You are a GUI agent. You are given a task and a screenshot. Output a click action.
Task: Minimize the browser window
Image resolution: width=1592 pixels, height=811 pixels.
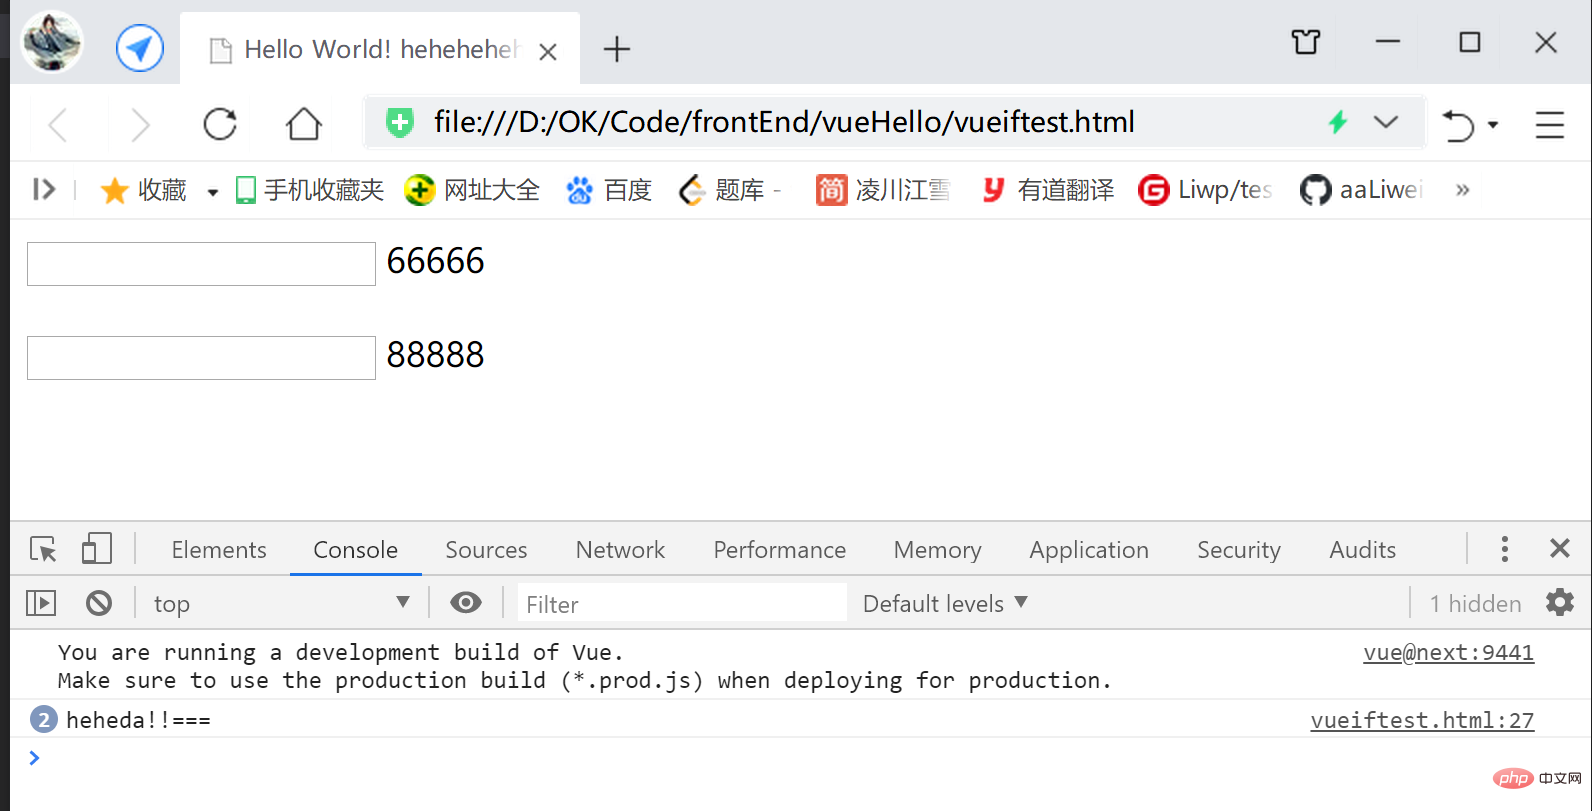coord(1388,42)
